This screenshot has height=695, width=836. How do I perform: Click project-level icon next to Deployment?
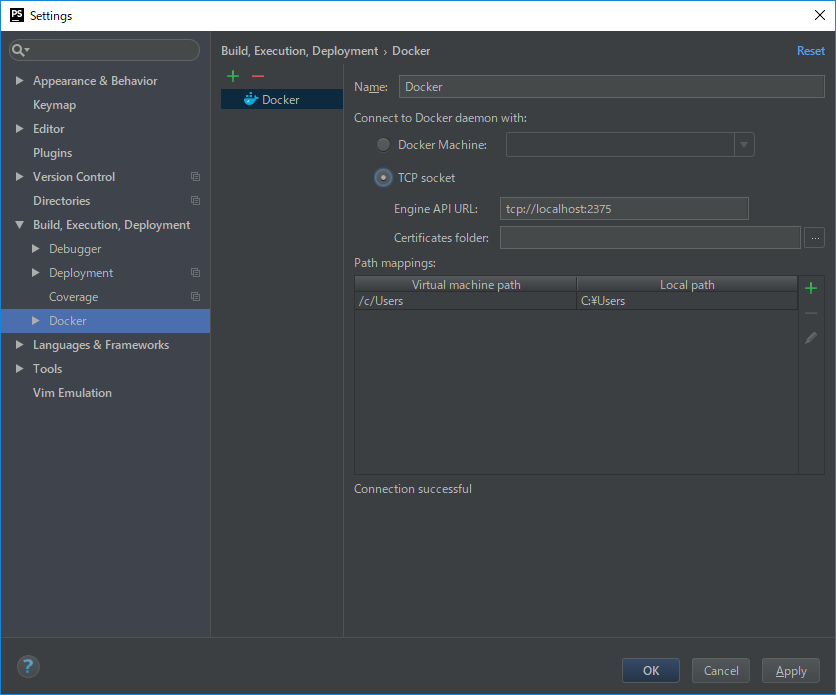pos(196,272)
